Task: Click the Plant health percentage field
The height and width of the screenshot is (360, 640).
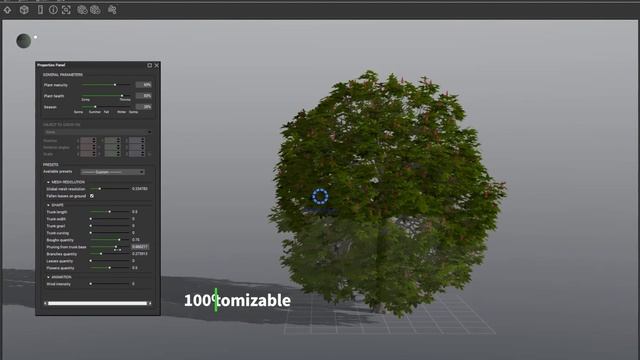Action: tap(144, 96)
